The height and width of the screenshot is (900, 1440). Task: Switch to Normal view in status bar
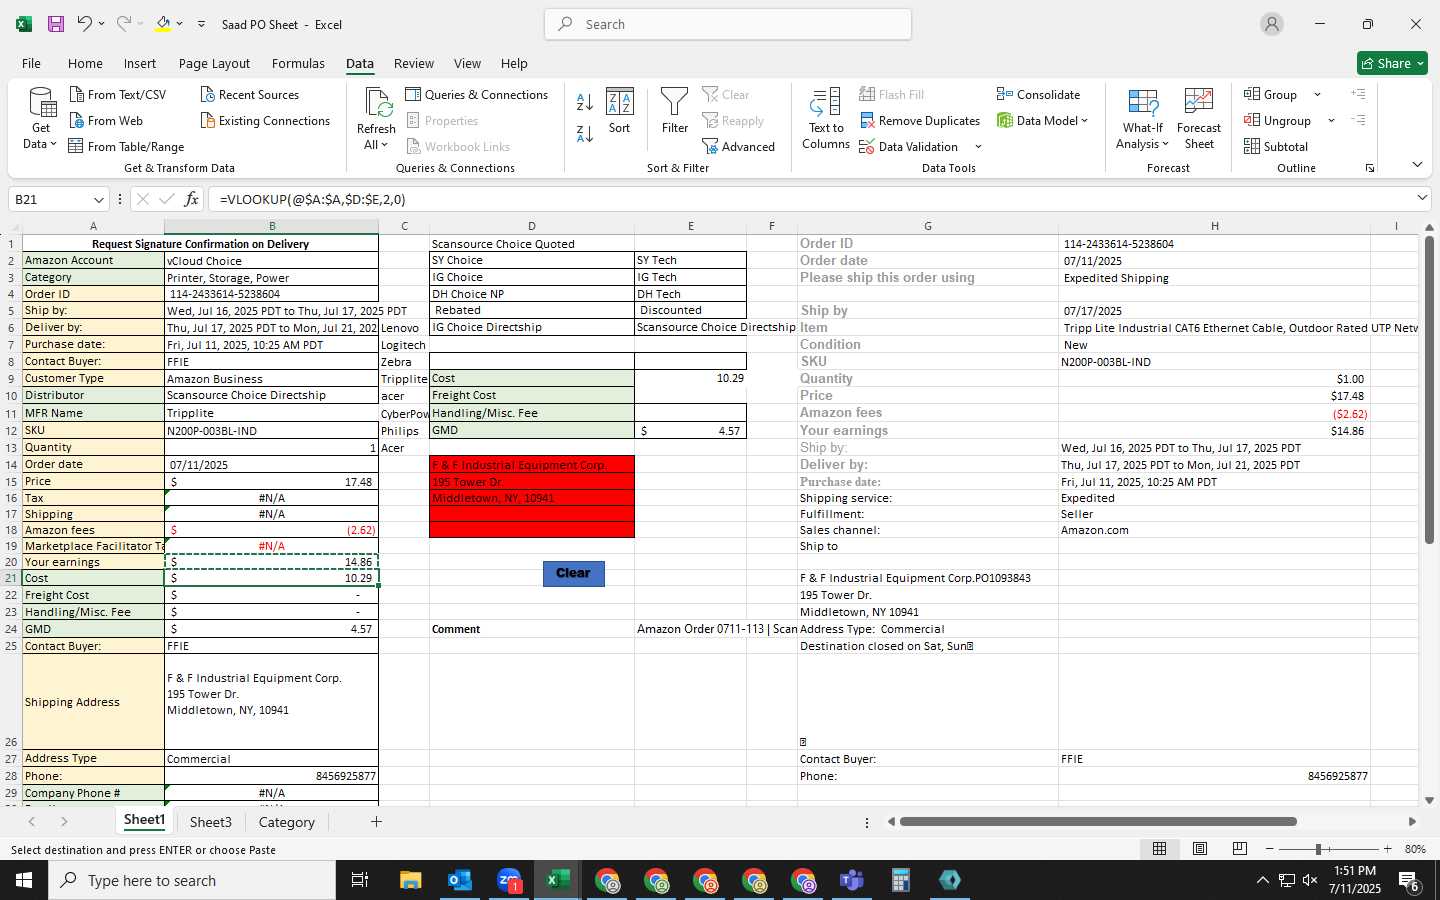coord(1159,849)
